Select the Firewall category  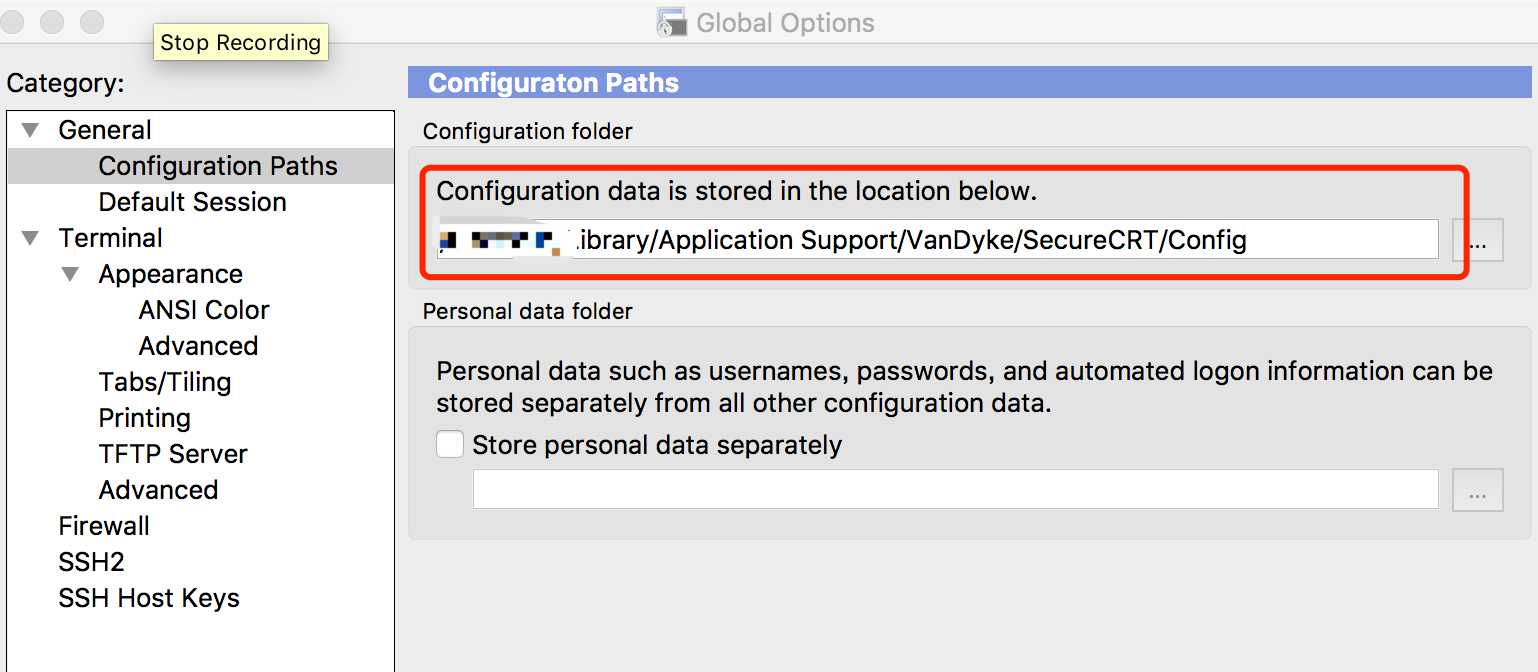[x=104, y=526]
